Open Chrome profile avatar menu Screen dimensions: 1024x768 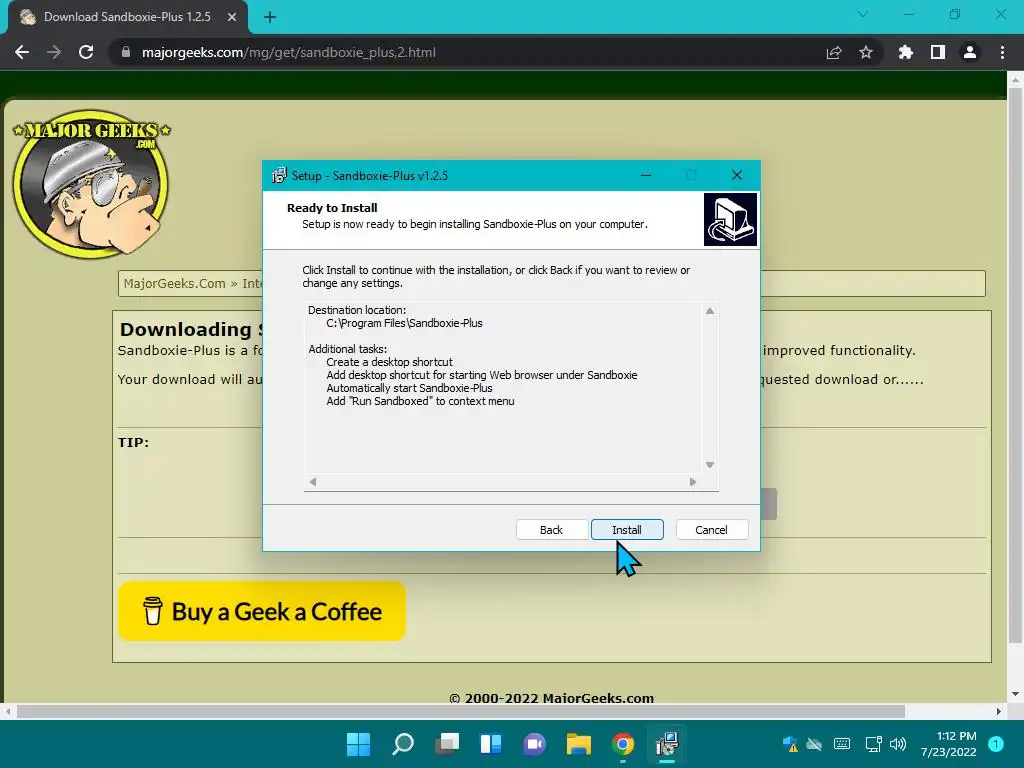pyautogui.click(x=970, y=52)
